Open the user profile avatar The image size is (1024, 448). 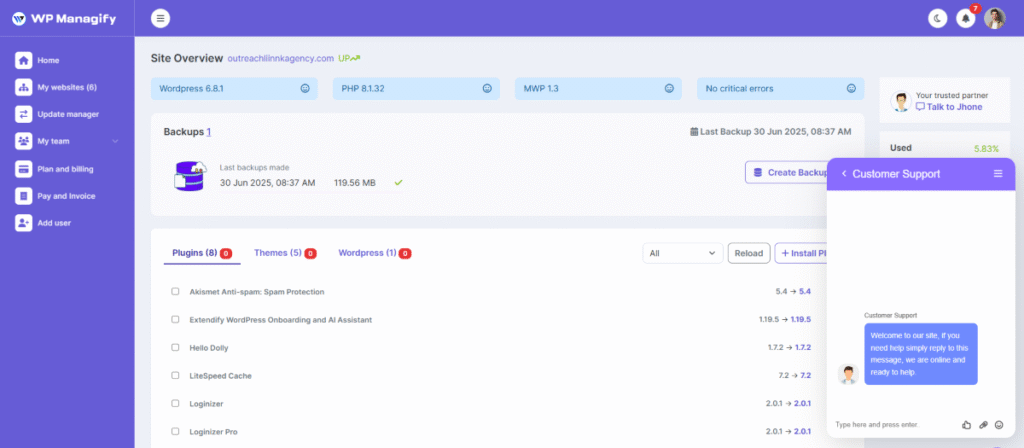995,18
